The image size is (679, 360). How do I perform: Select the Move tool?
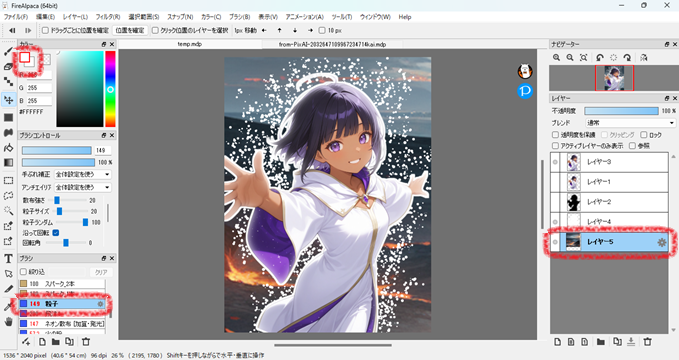[8, 100]
